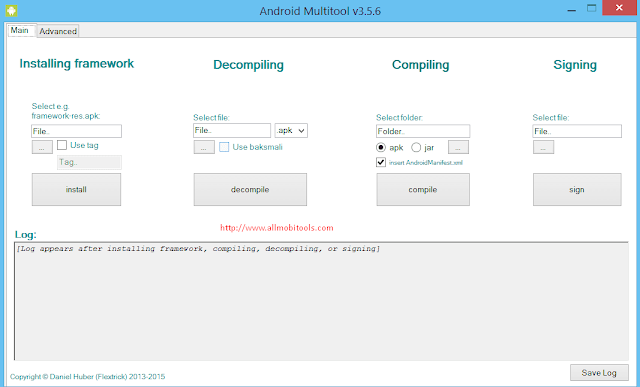This screenshot has width=640, height=387.
Task: Select the jar radio button
Action: click(416, 147)
